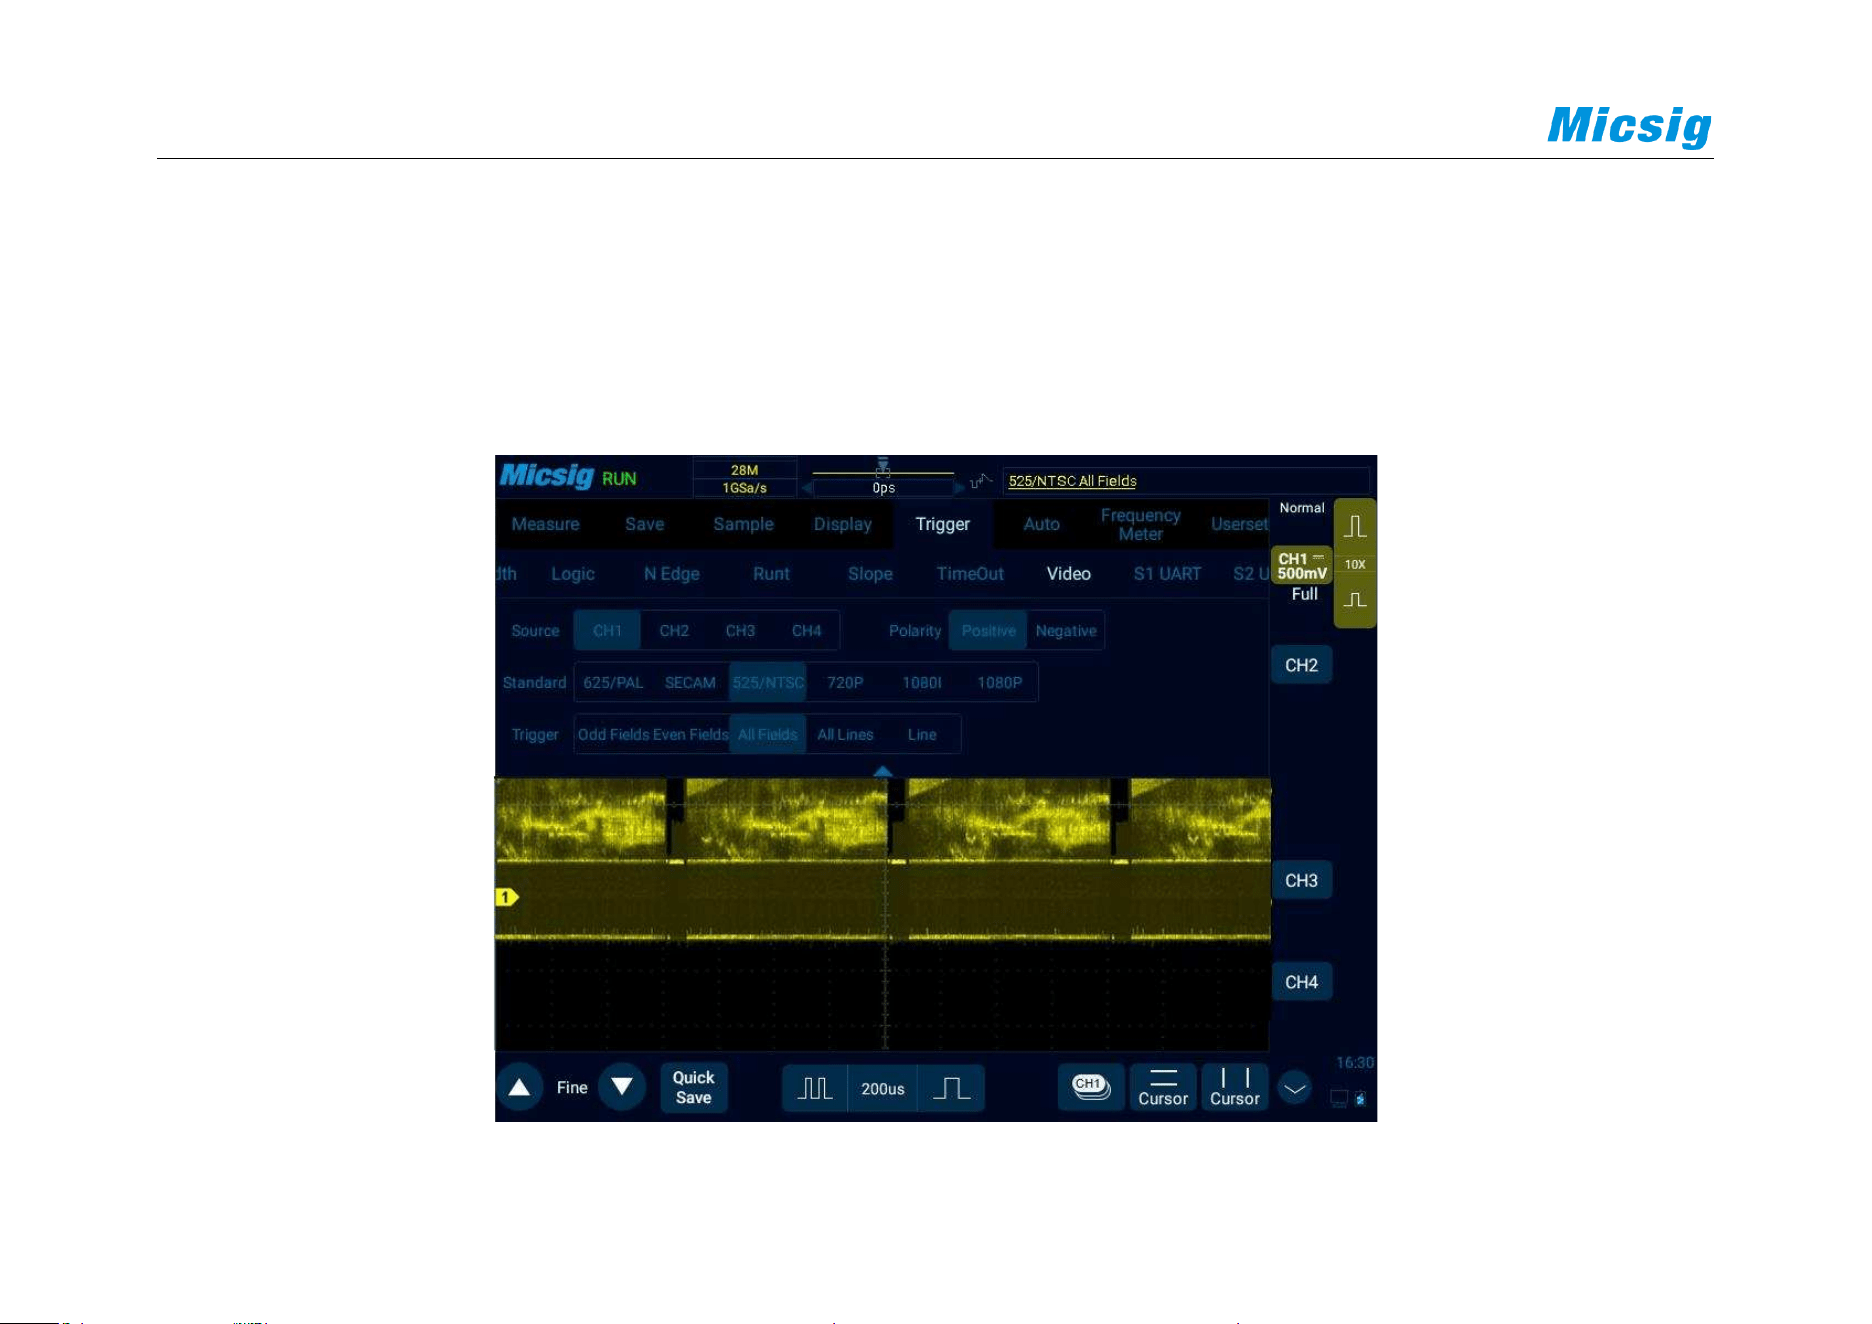Image resolution: width=1872 pixels, height=1324 pixels.
Task: Tap the trigger edge icon beside the delay
Action: tap(980, 481)
